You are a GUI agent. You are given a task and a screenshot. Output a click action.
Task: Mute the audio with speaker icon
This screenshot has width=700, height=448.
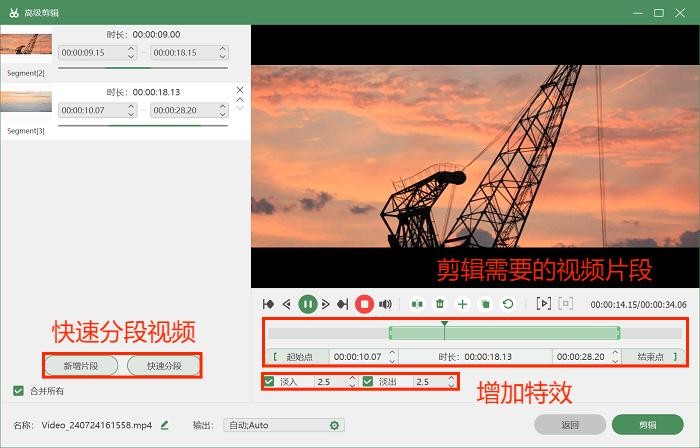[385, 303]
